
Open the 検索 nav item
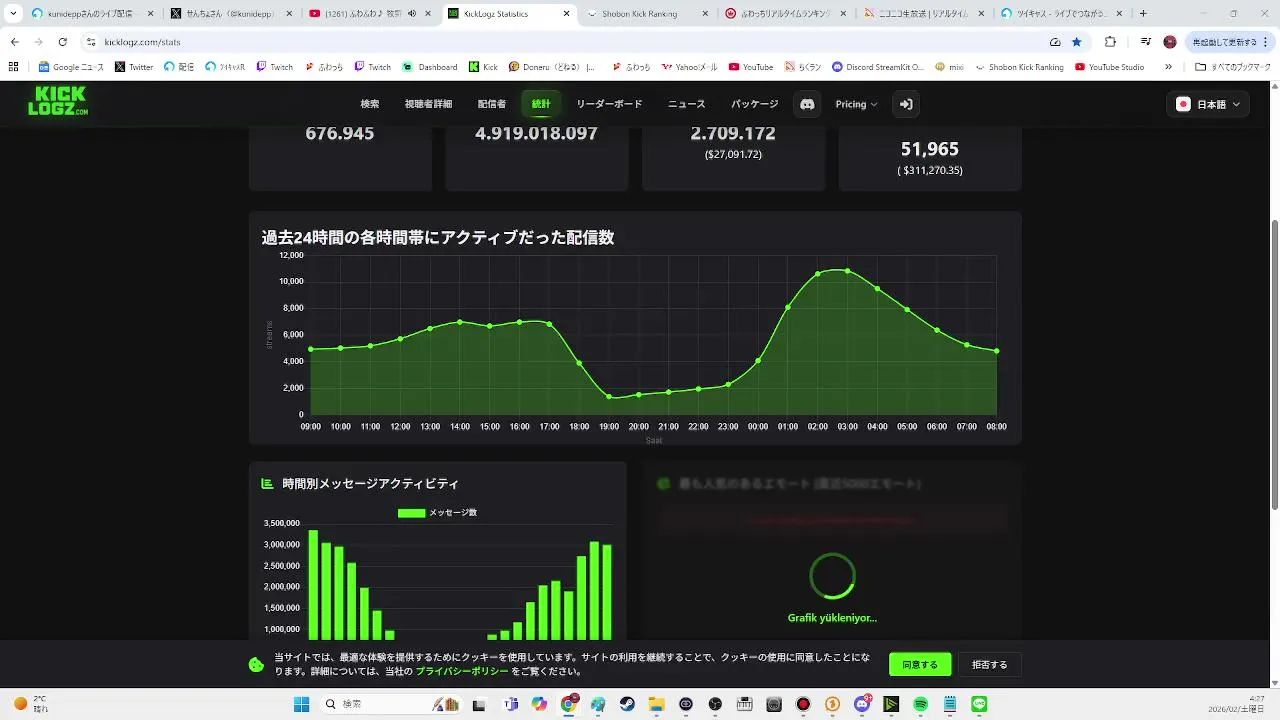click(x=370, y=104)
